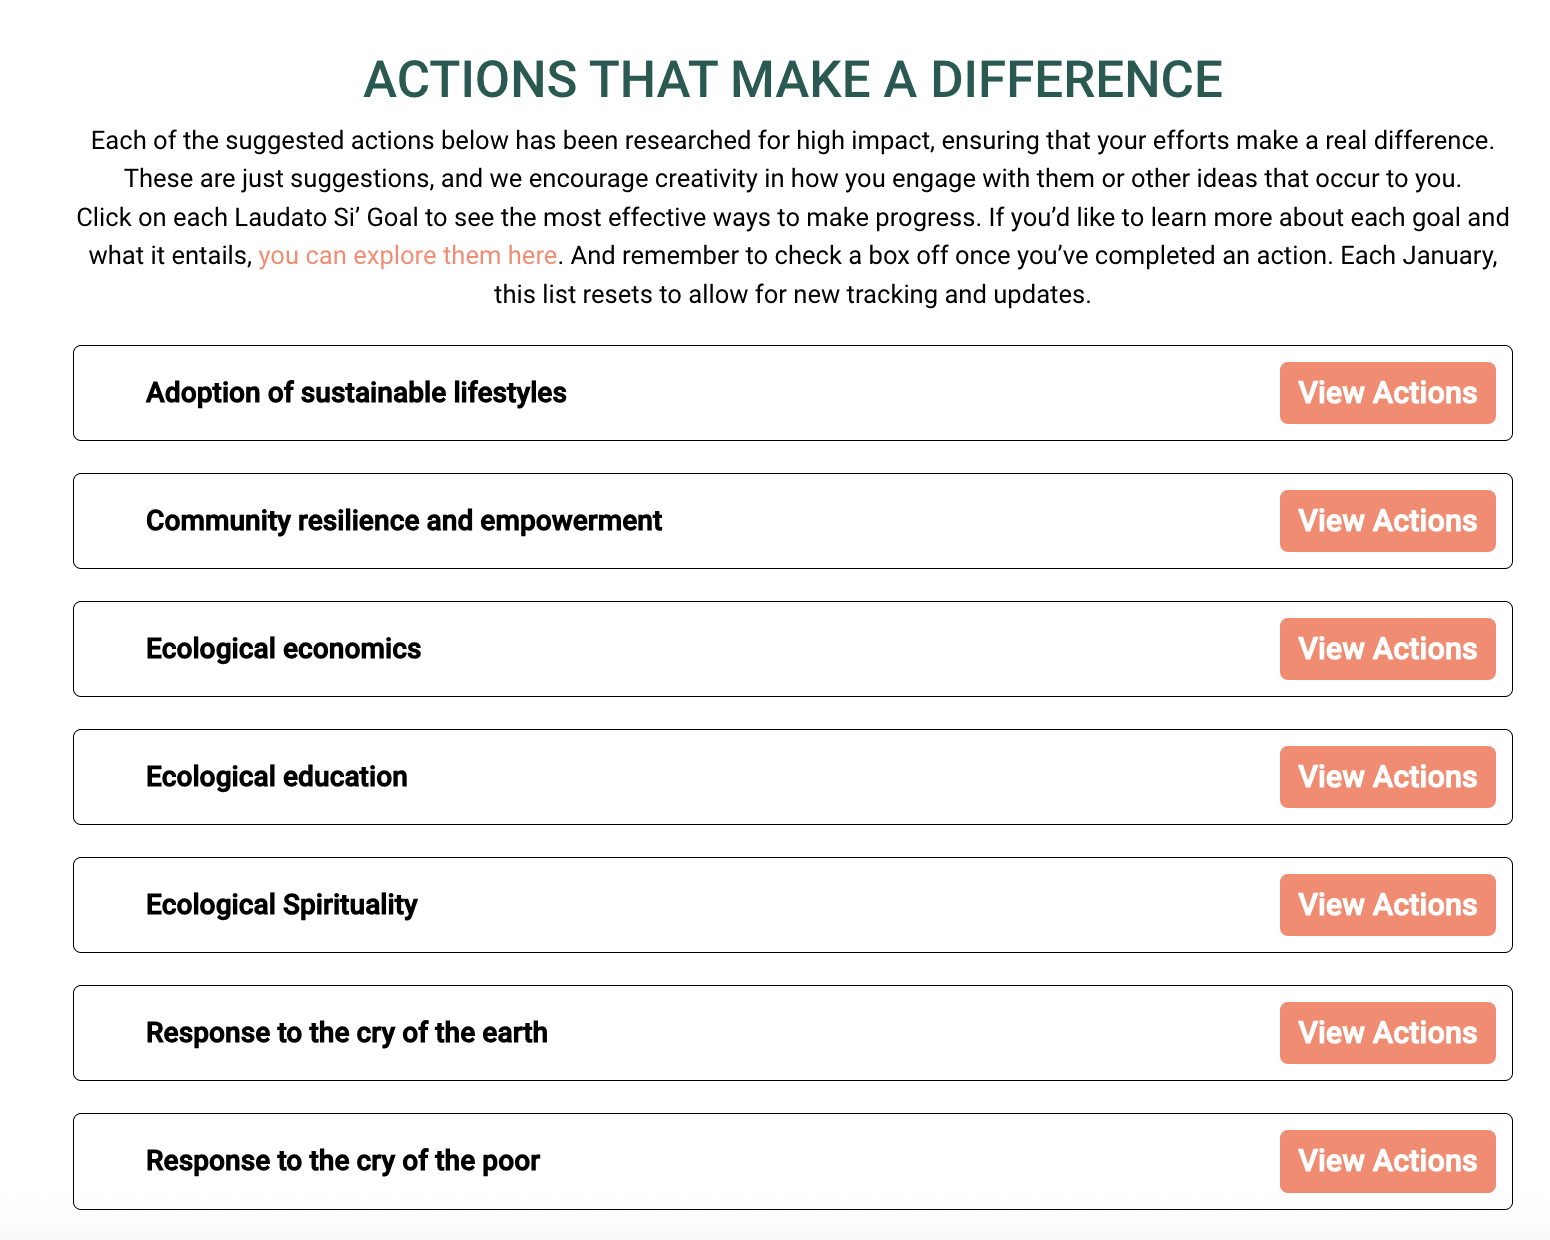Click View Actions for Adoption of sustainable lifestyles
Image resolution: width=1550 pixels, height=1240 pixels.
tap(1387, 393)
